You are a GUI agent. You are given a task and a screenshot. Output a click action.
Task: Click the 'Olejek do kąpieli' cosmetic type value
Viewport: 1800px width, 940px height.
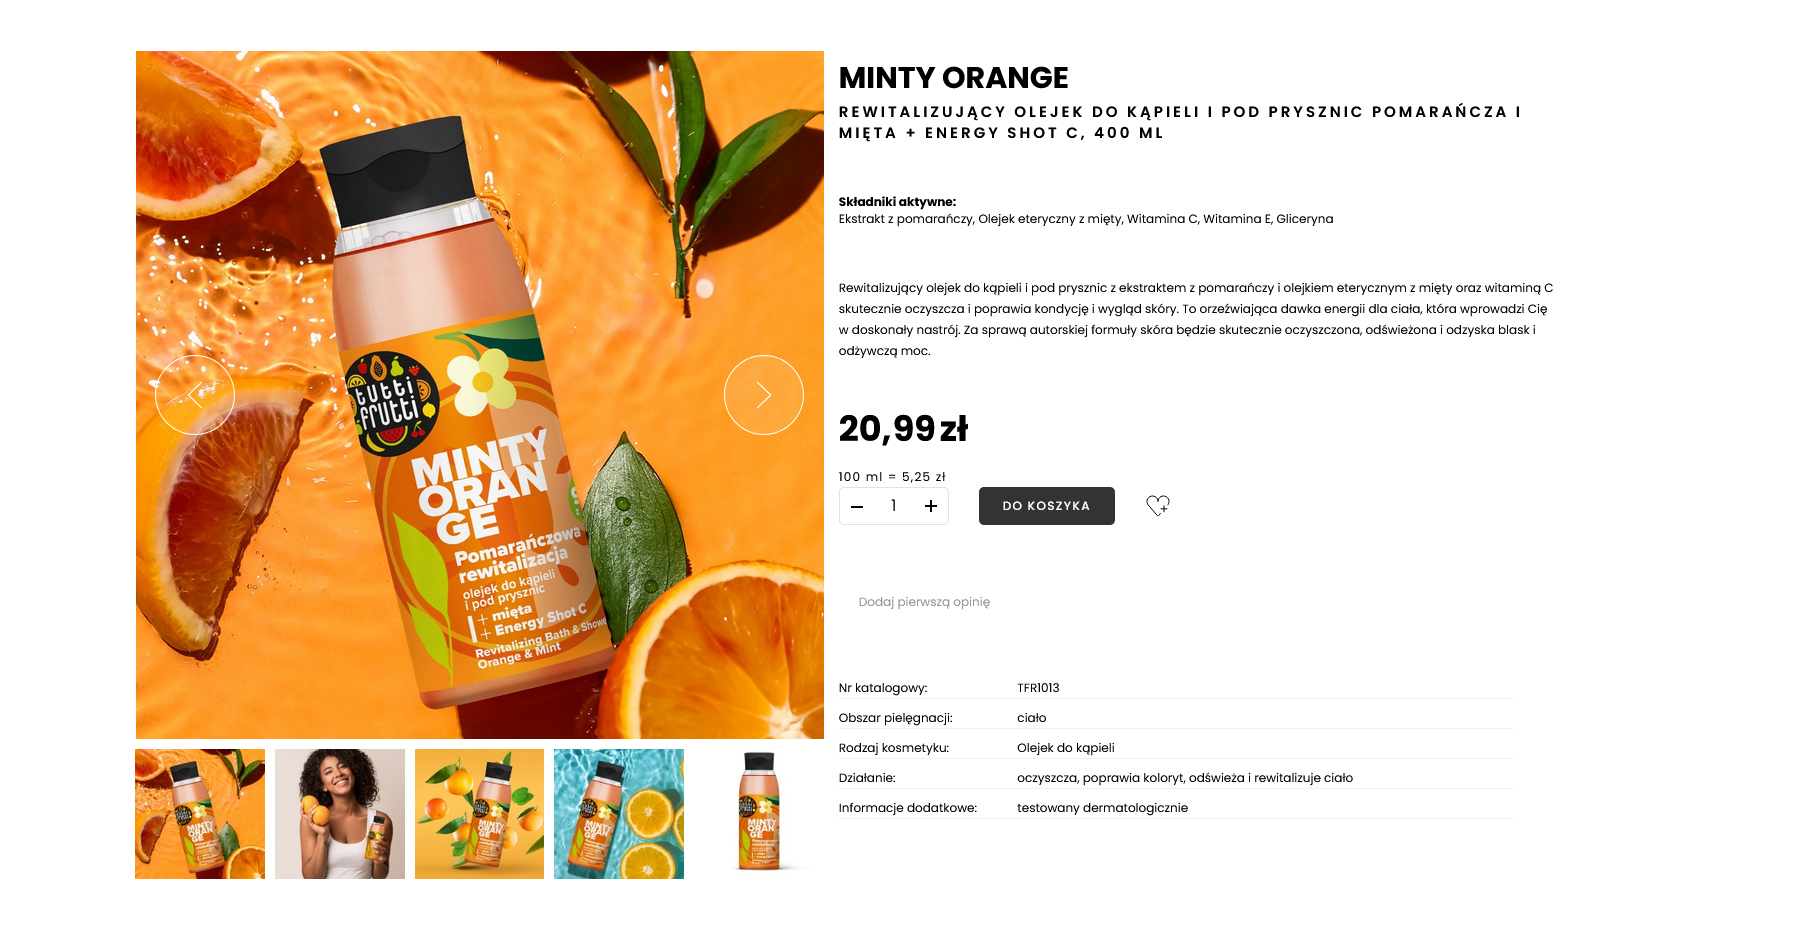[1065, 748]
